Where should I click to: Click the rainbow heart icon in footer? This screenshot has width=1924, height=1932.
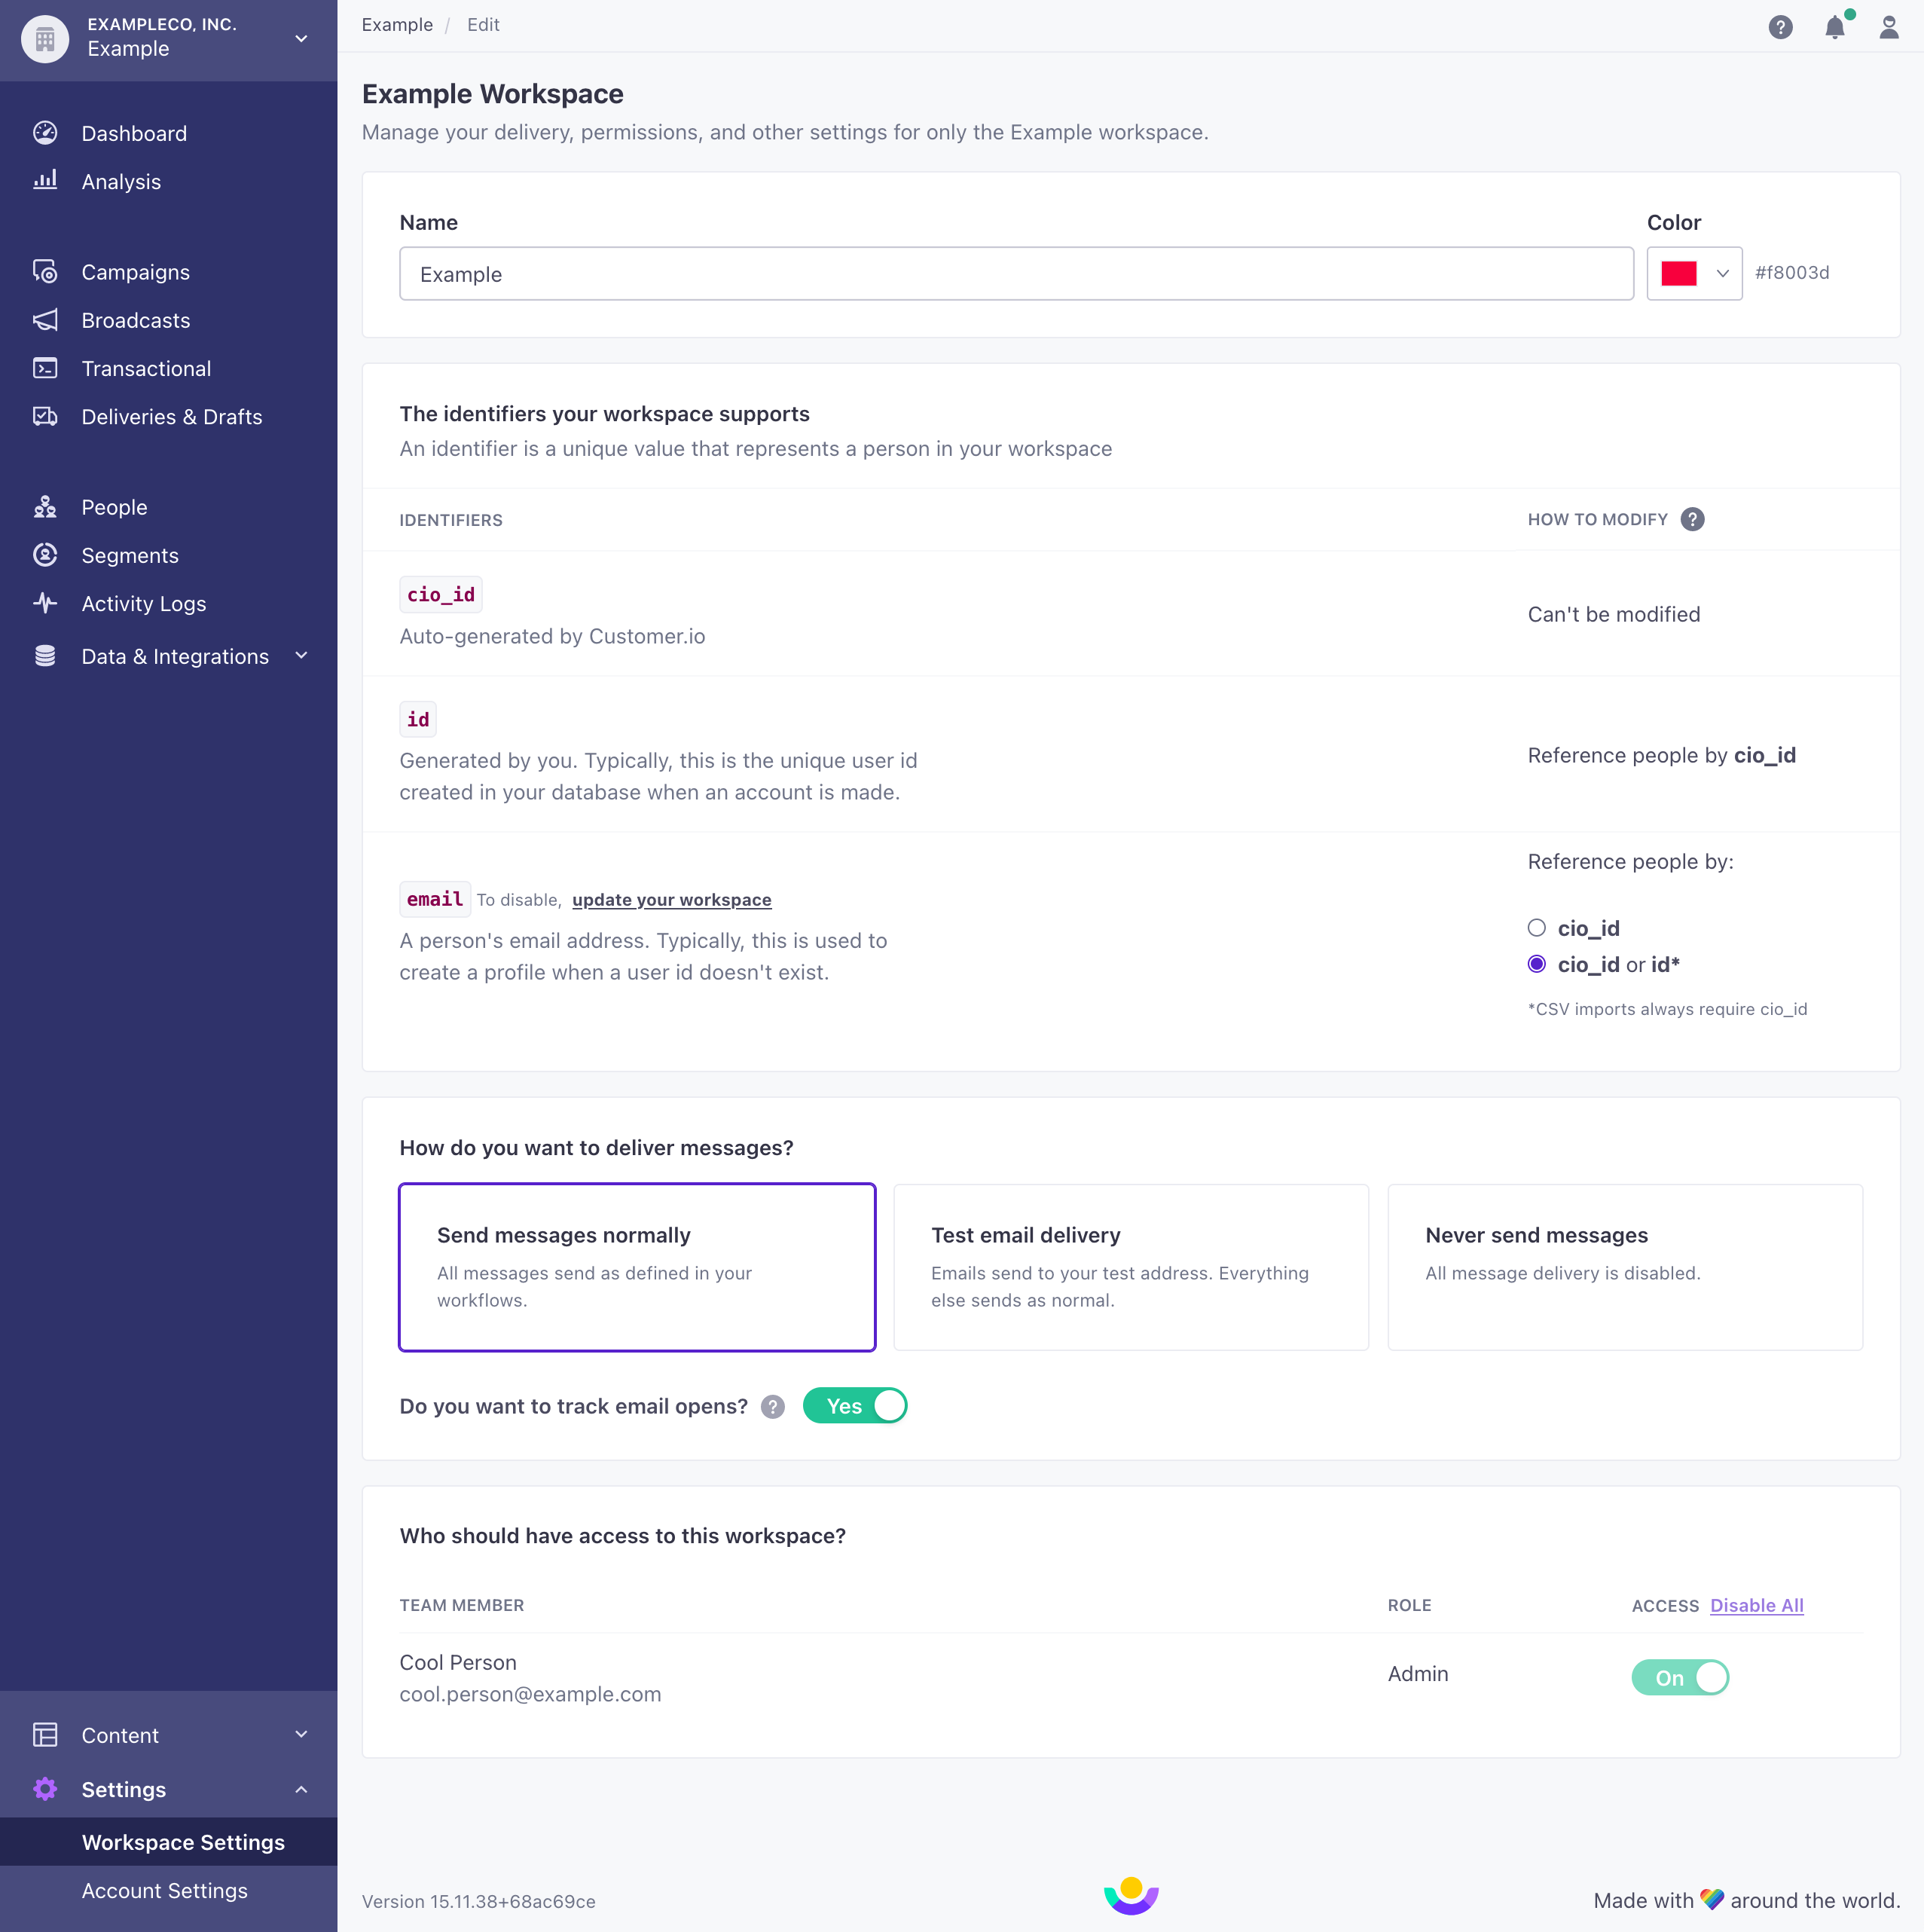[x=1712, y=1899]
